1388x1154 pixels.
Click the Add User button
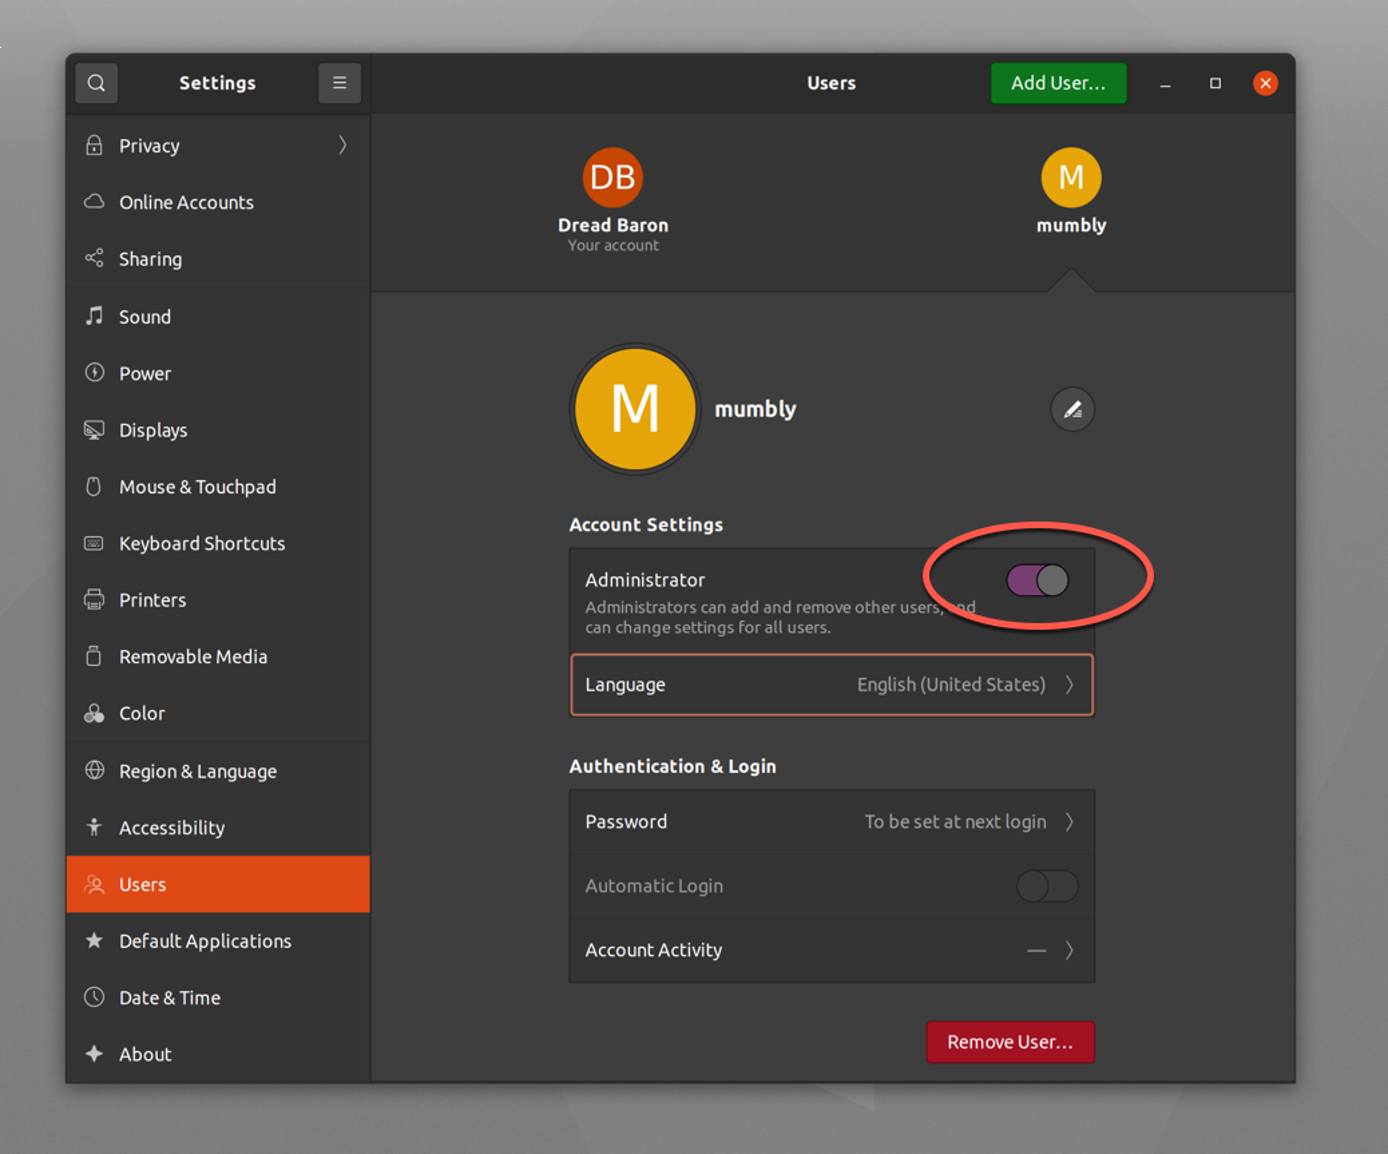click(x=1058, y=83)
